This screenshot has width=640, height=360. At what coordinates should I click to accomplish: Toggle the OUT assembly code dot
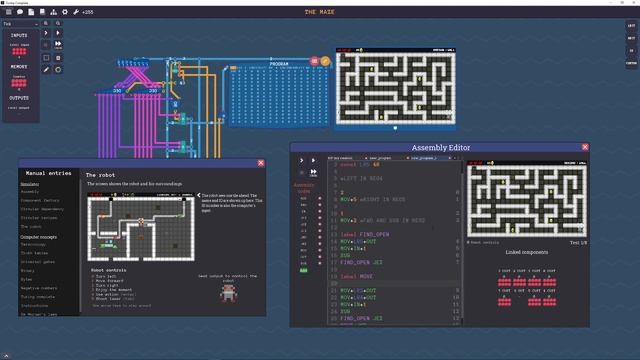click(320, 257)
